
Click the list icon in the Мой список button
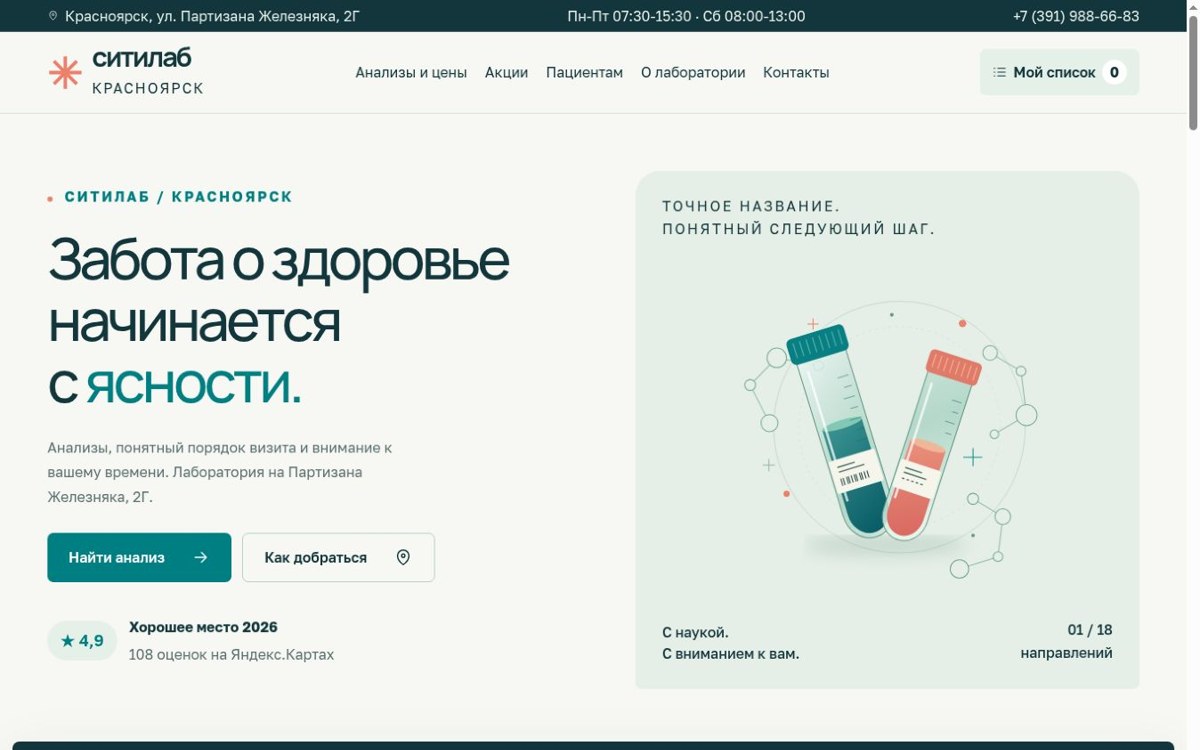coord(999,72)
